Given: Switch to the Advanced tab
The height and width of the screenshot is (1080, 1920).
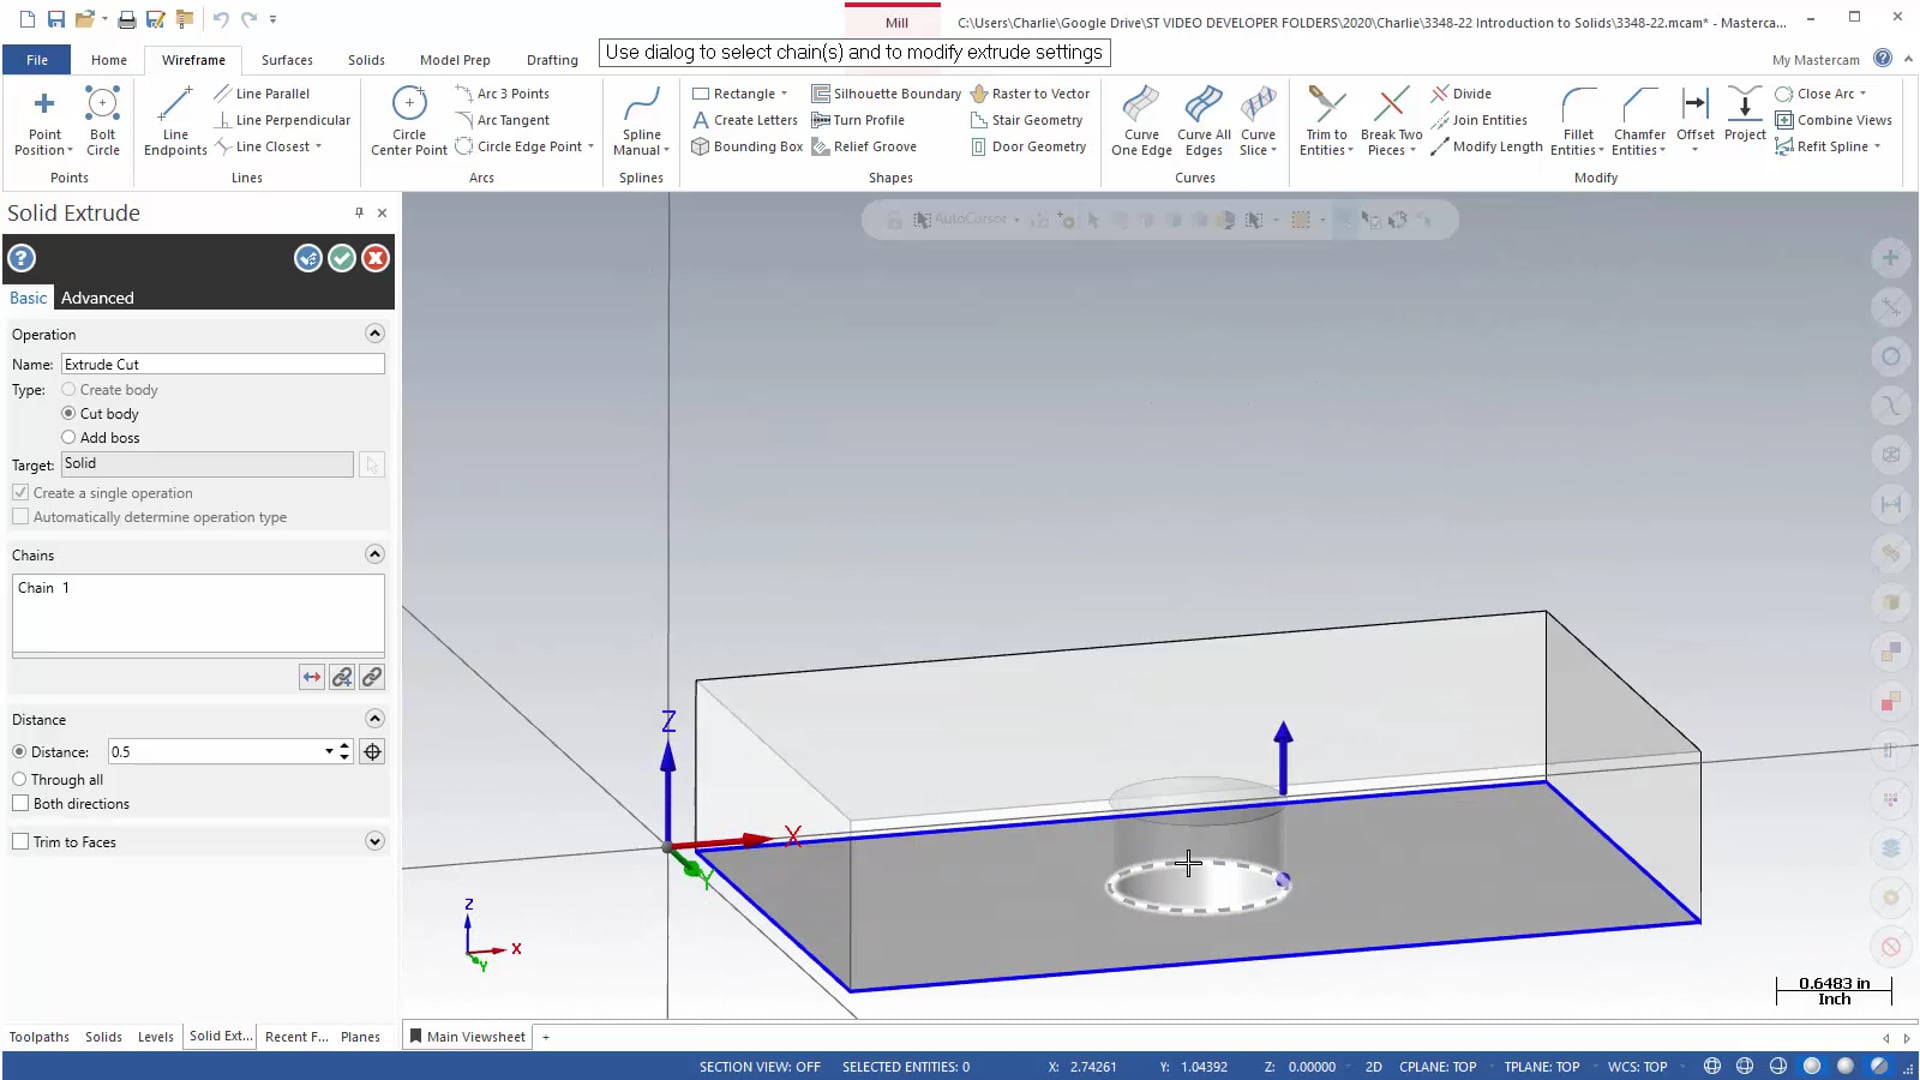Looking at the screenshot, I should click(96, 297).
